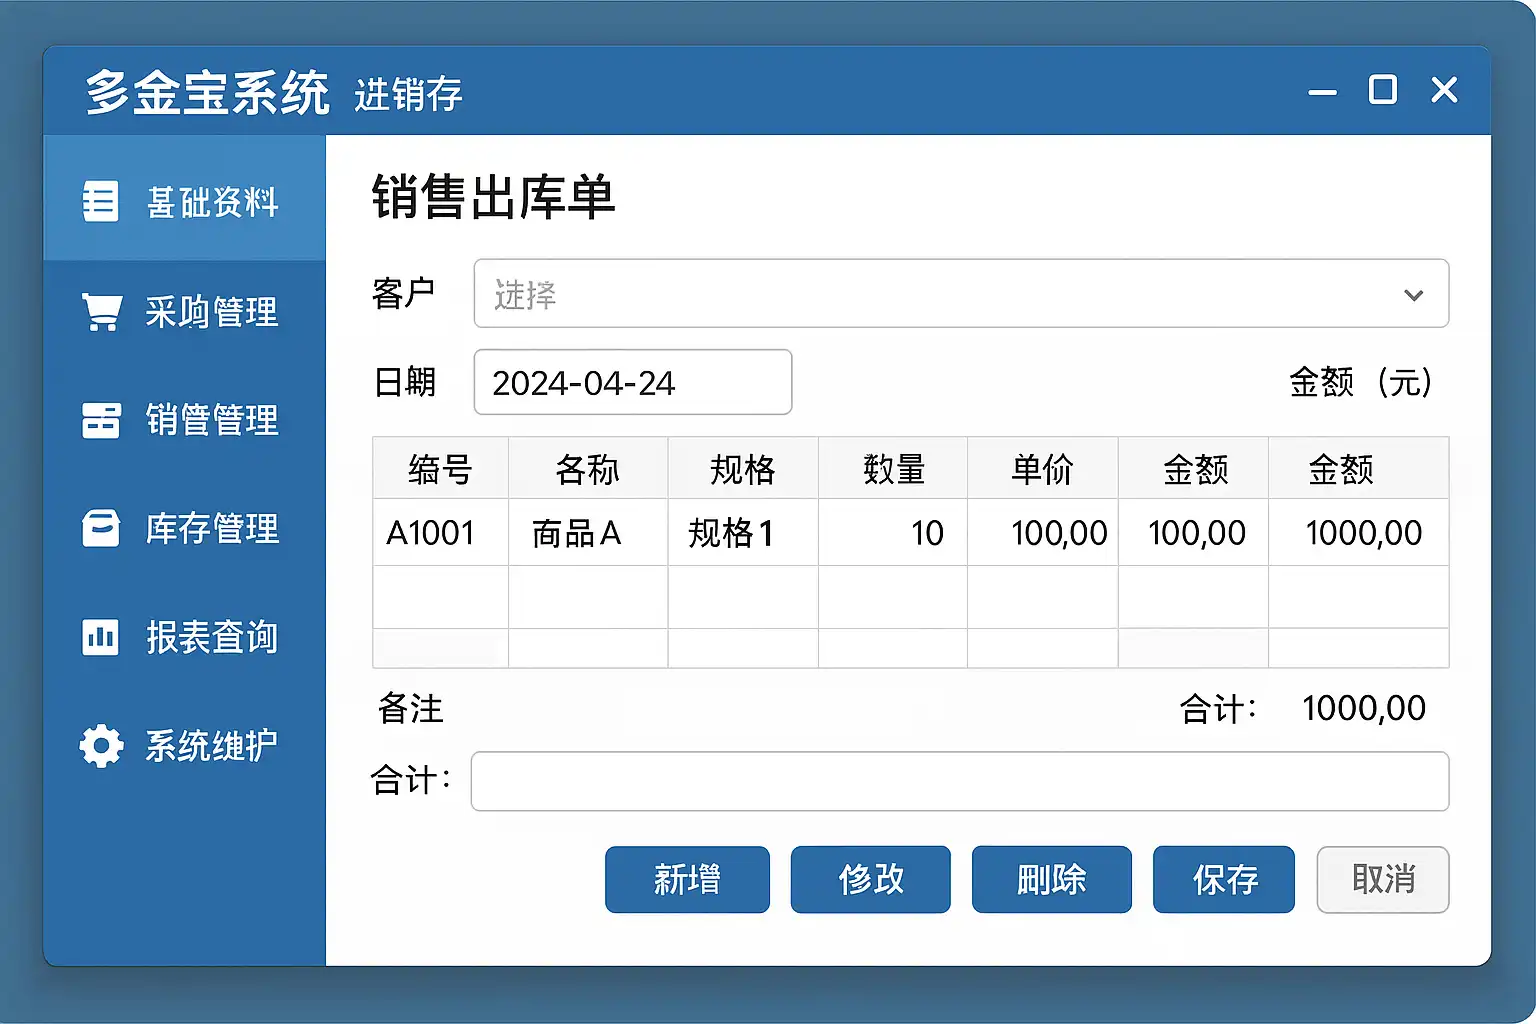Click the 基础资料 list icon in sidebar

tap(100, 201)
